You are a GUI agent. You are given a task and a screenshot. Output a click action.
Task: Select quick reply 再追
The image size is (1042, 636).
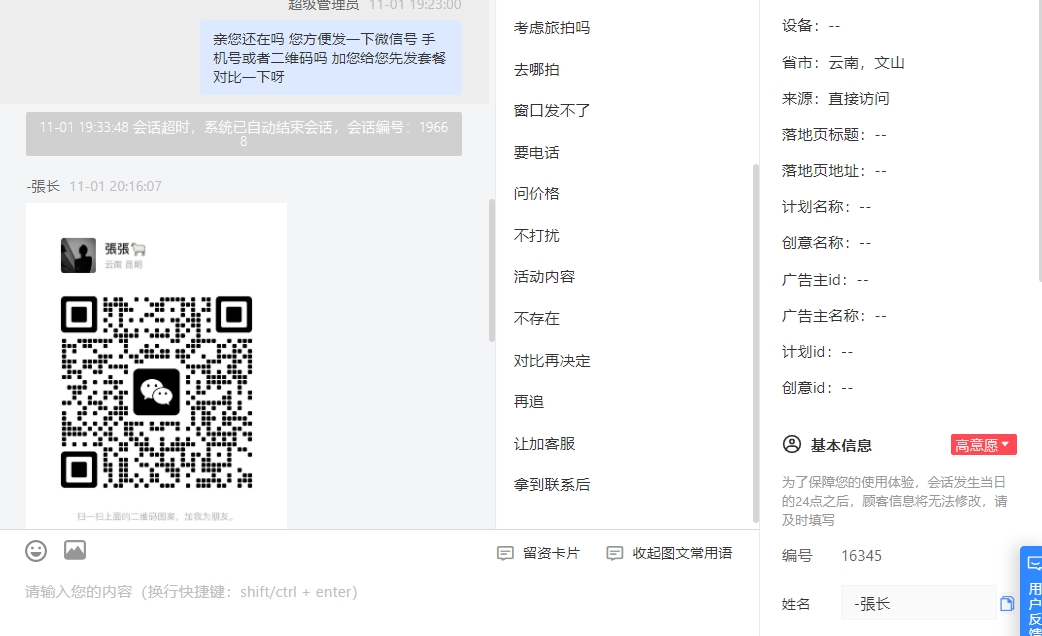click(x=529, y=402)
